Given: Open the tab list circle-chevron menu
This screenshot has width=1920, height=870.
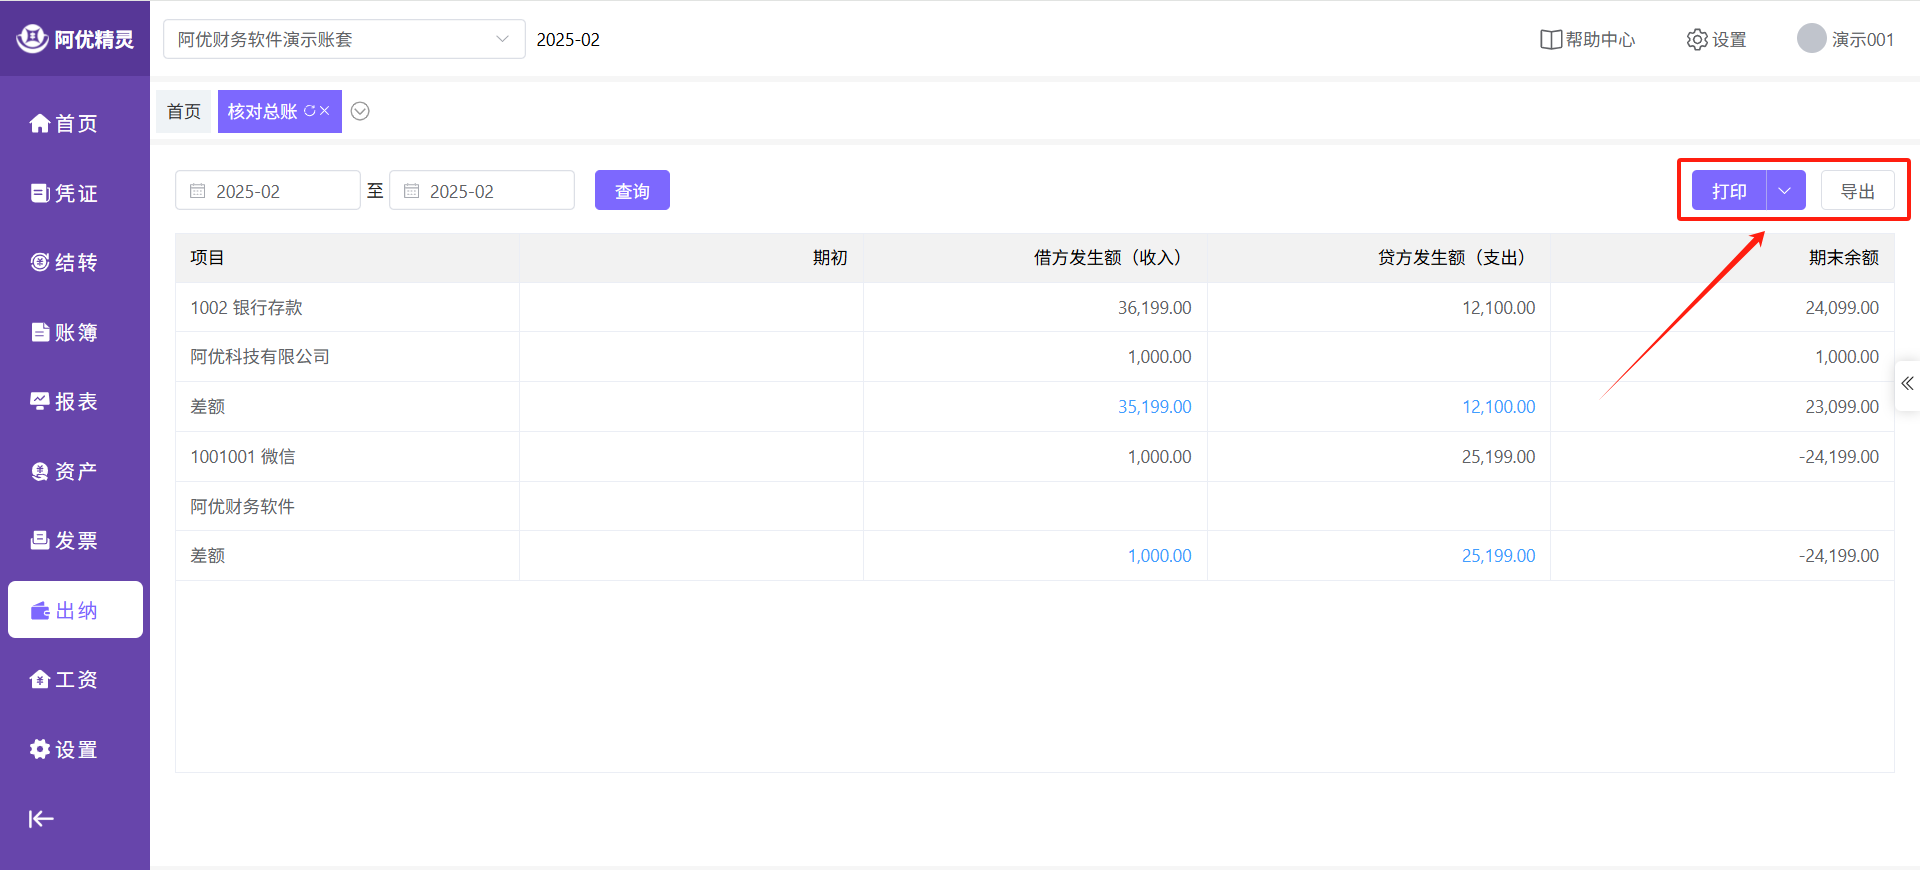Looking at the screenshot, I should pos(360,111).
